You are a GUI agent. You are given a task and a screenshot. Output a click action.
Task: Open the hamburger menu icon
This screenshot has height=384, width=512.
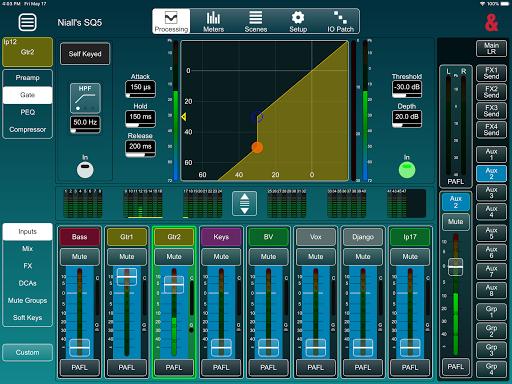pyautogui.click(x=27, y=22)
